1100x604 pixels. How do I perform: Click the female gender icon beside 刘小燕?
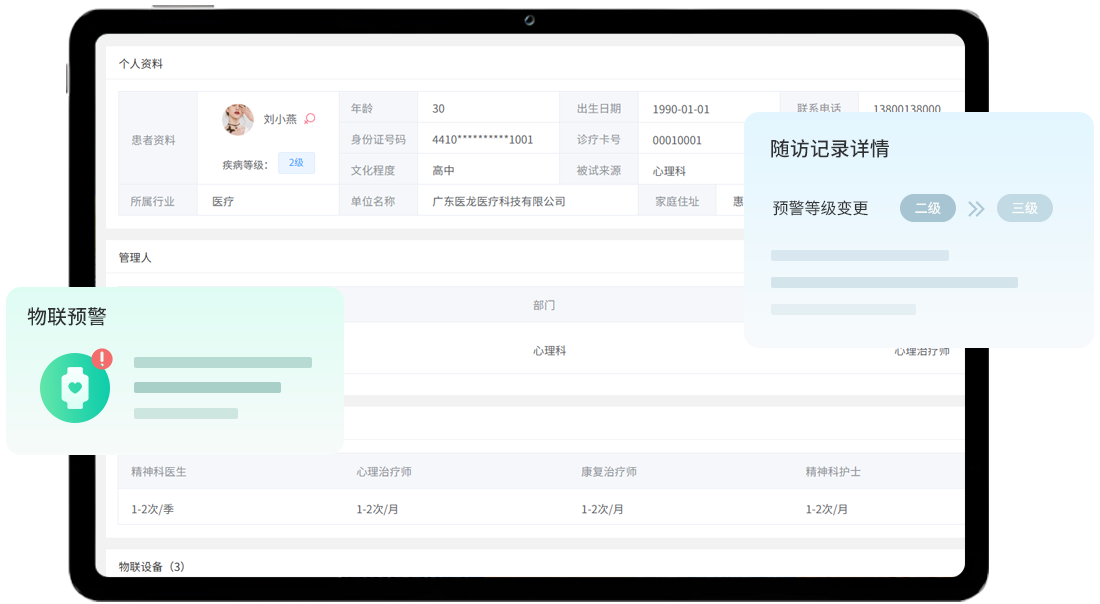310,118
